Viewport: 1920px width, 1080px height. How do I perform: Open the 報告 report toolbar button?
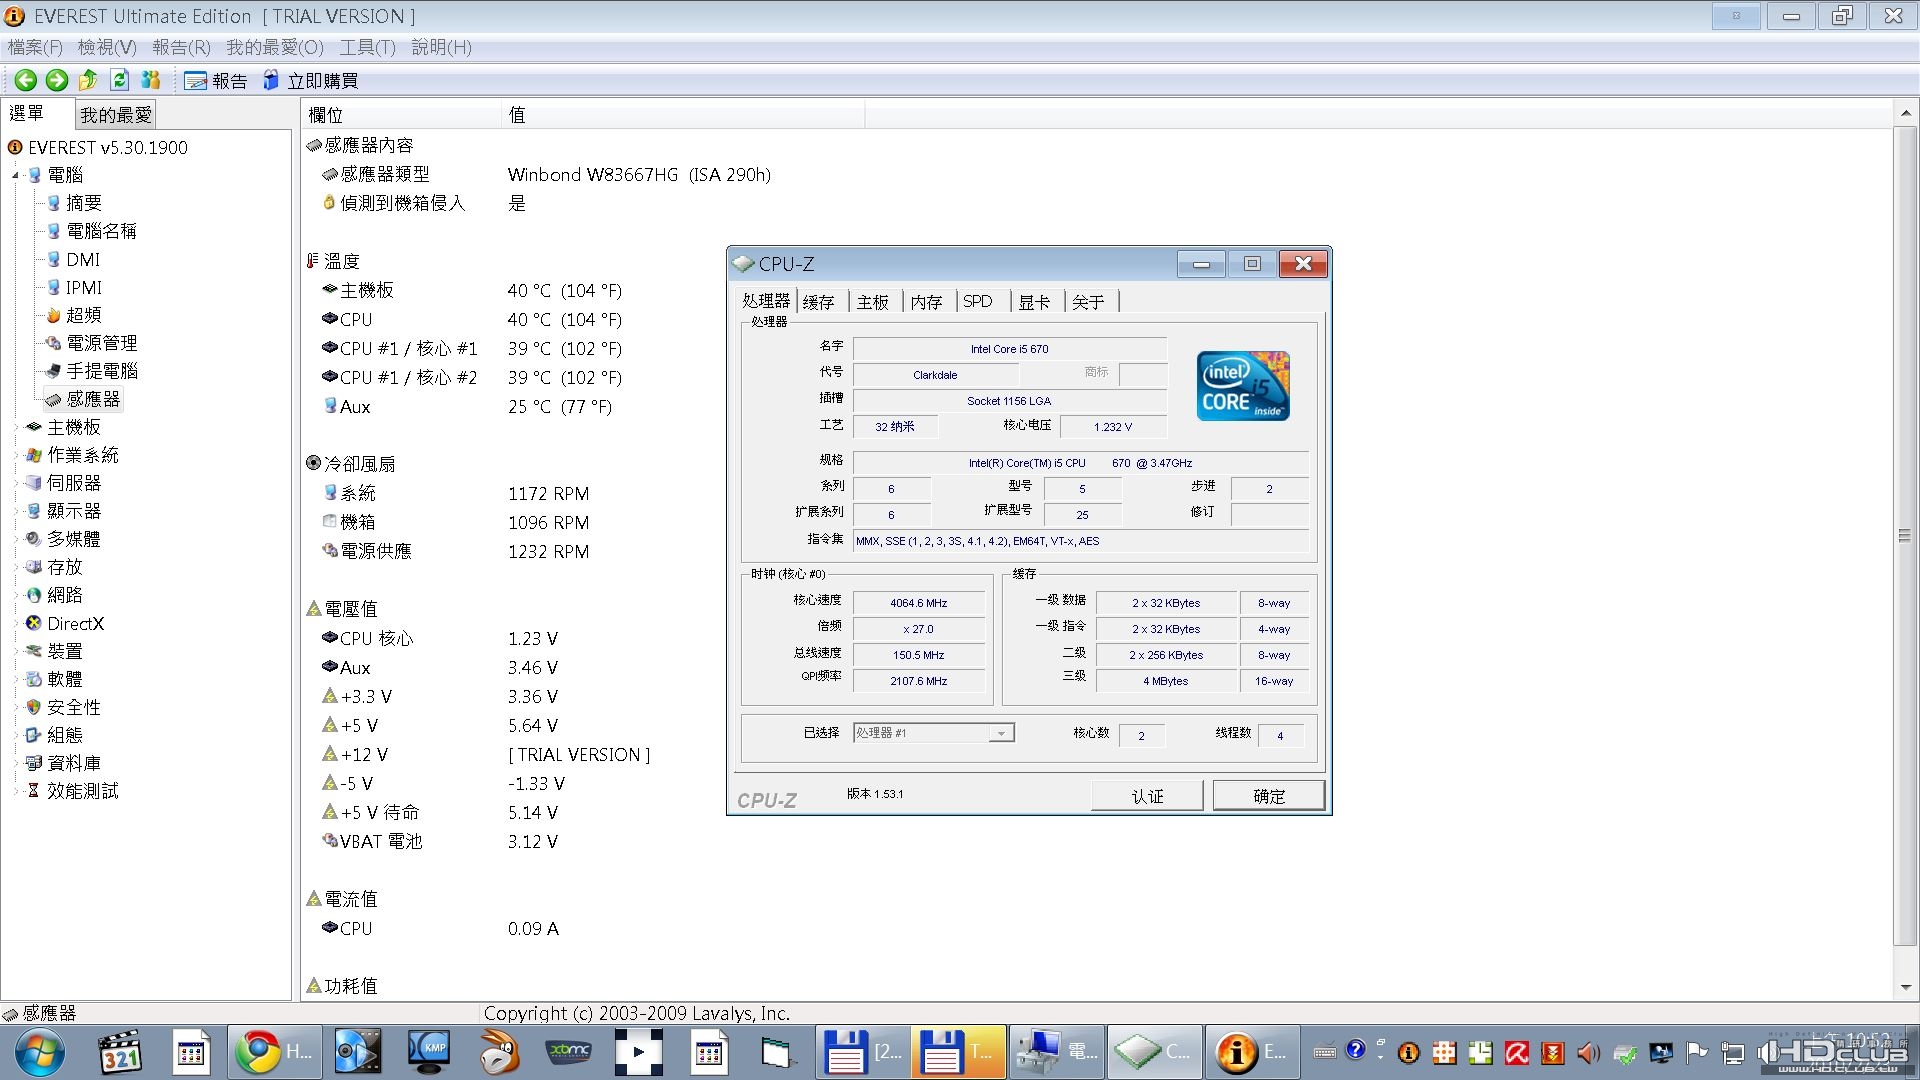pos(215,81)
